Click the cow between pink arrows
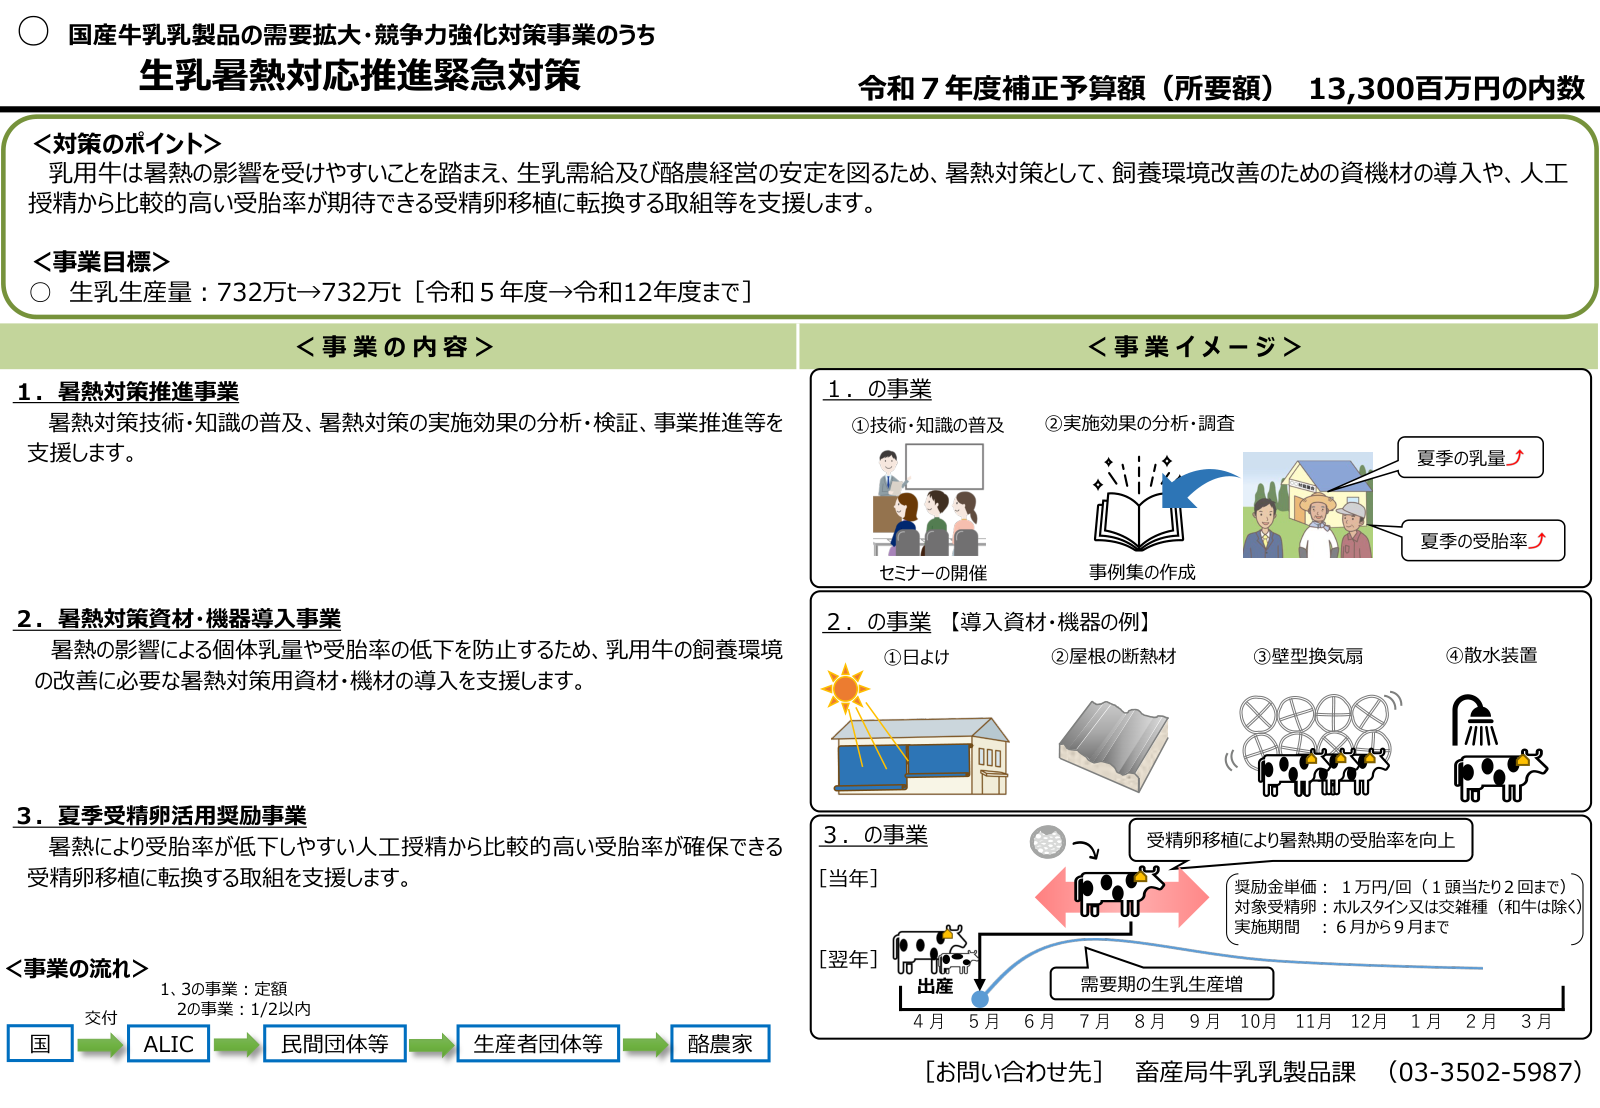 (x=1119, y=891)
